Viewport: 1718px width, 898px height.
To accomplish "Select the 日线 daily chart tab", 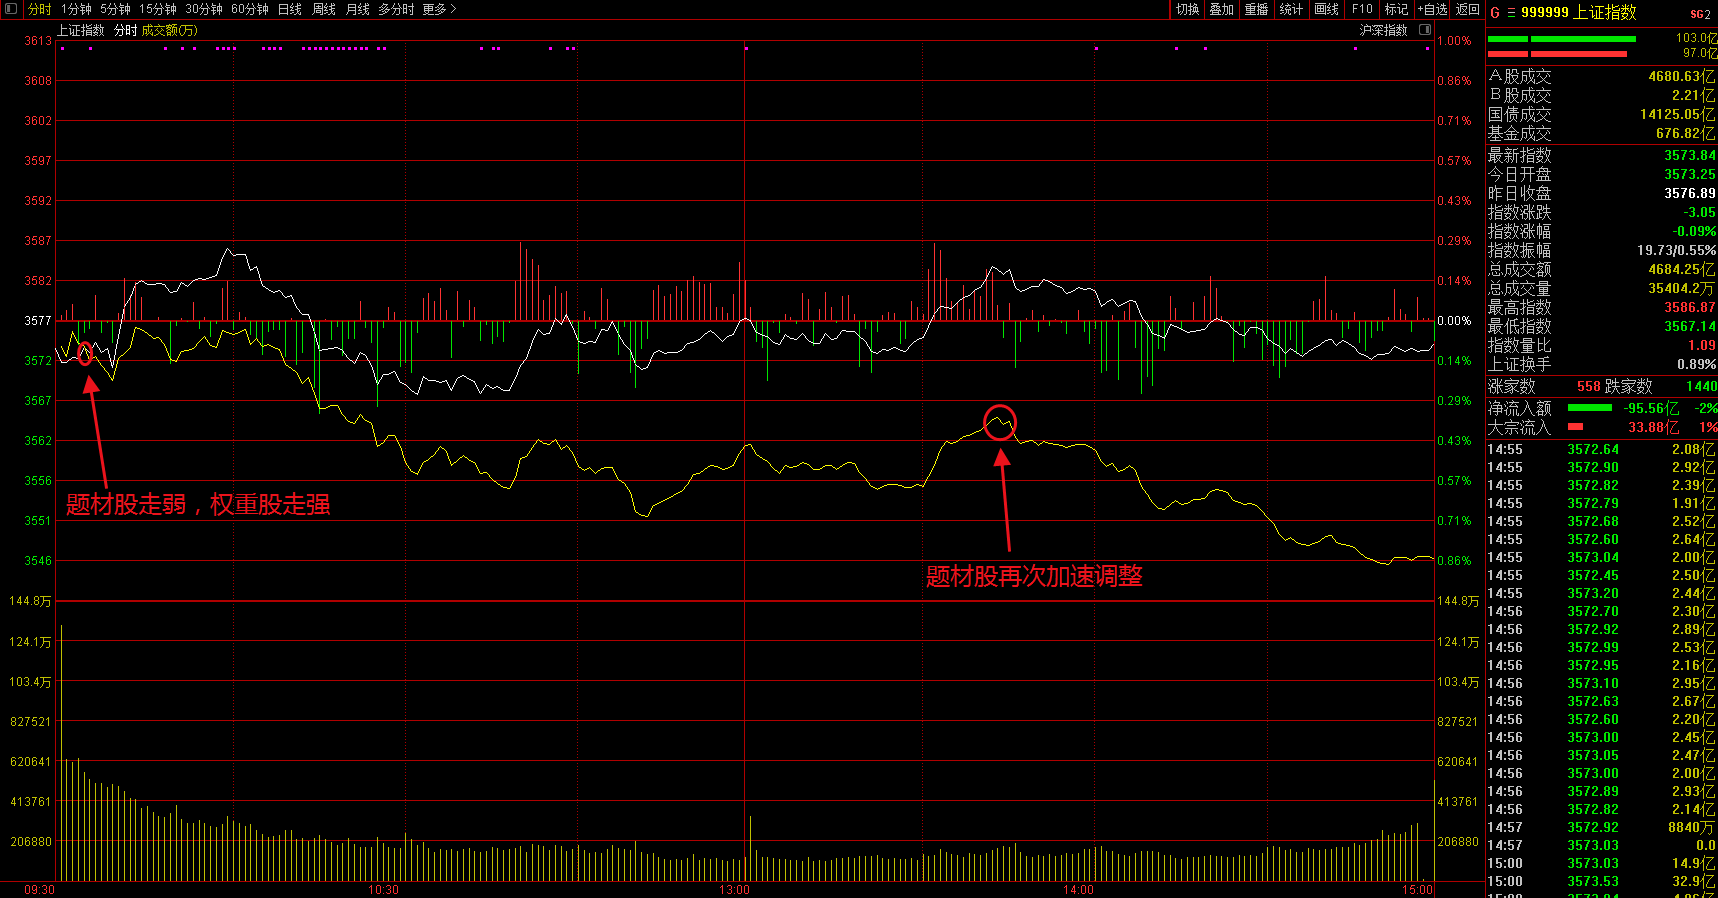I will click(289, 9).
